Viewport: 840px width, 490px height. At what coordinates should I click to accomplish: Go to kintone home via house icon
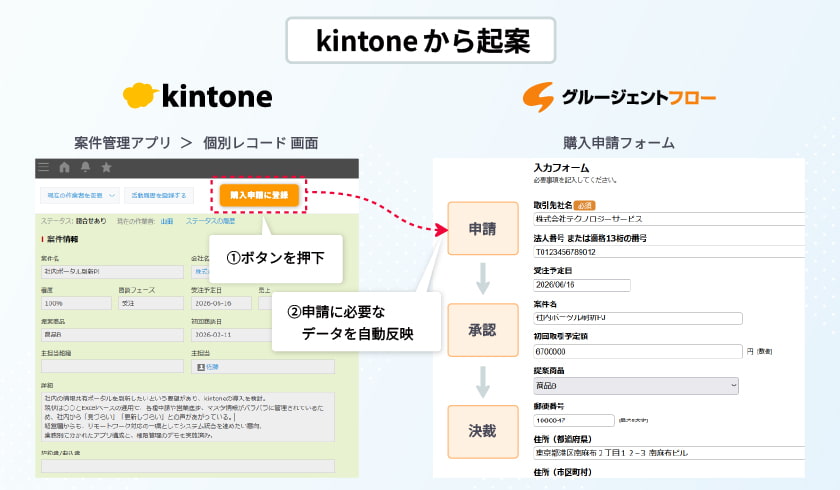pyautogui.click(x=64, y=167)
